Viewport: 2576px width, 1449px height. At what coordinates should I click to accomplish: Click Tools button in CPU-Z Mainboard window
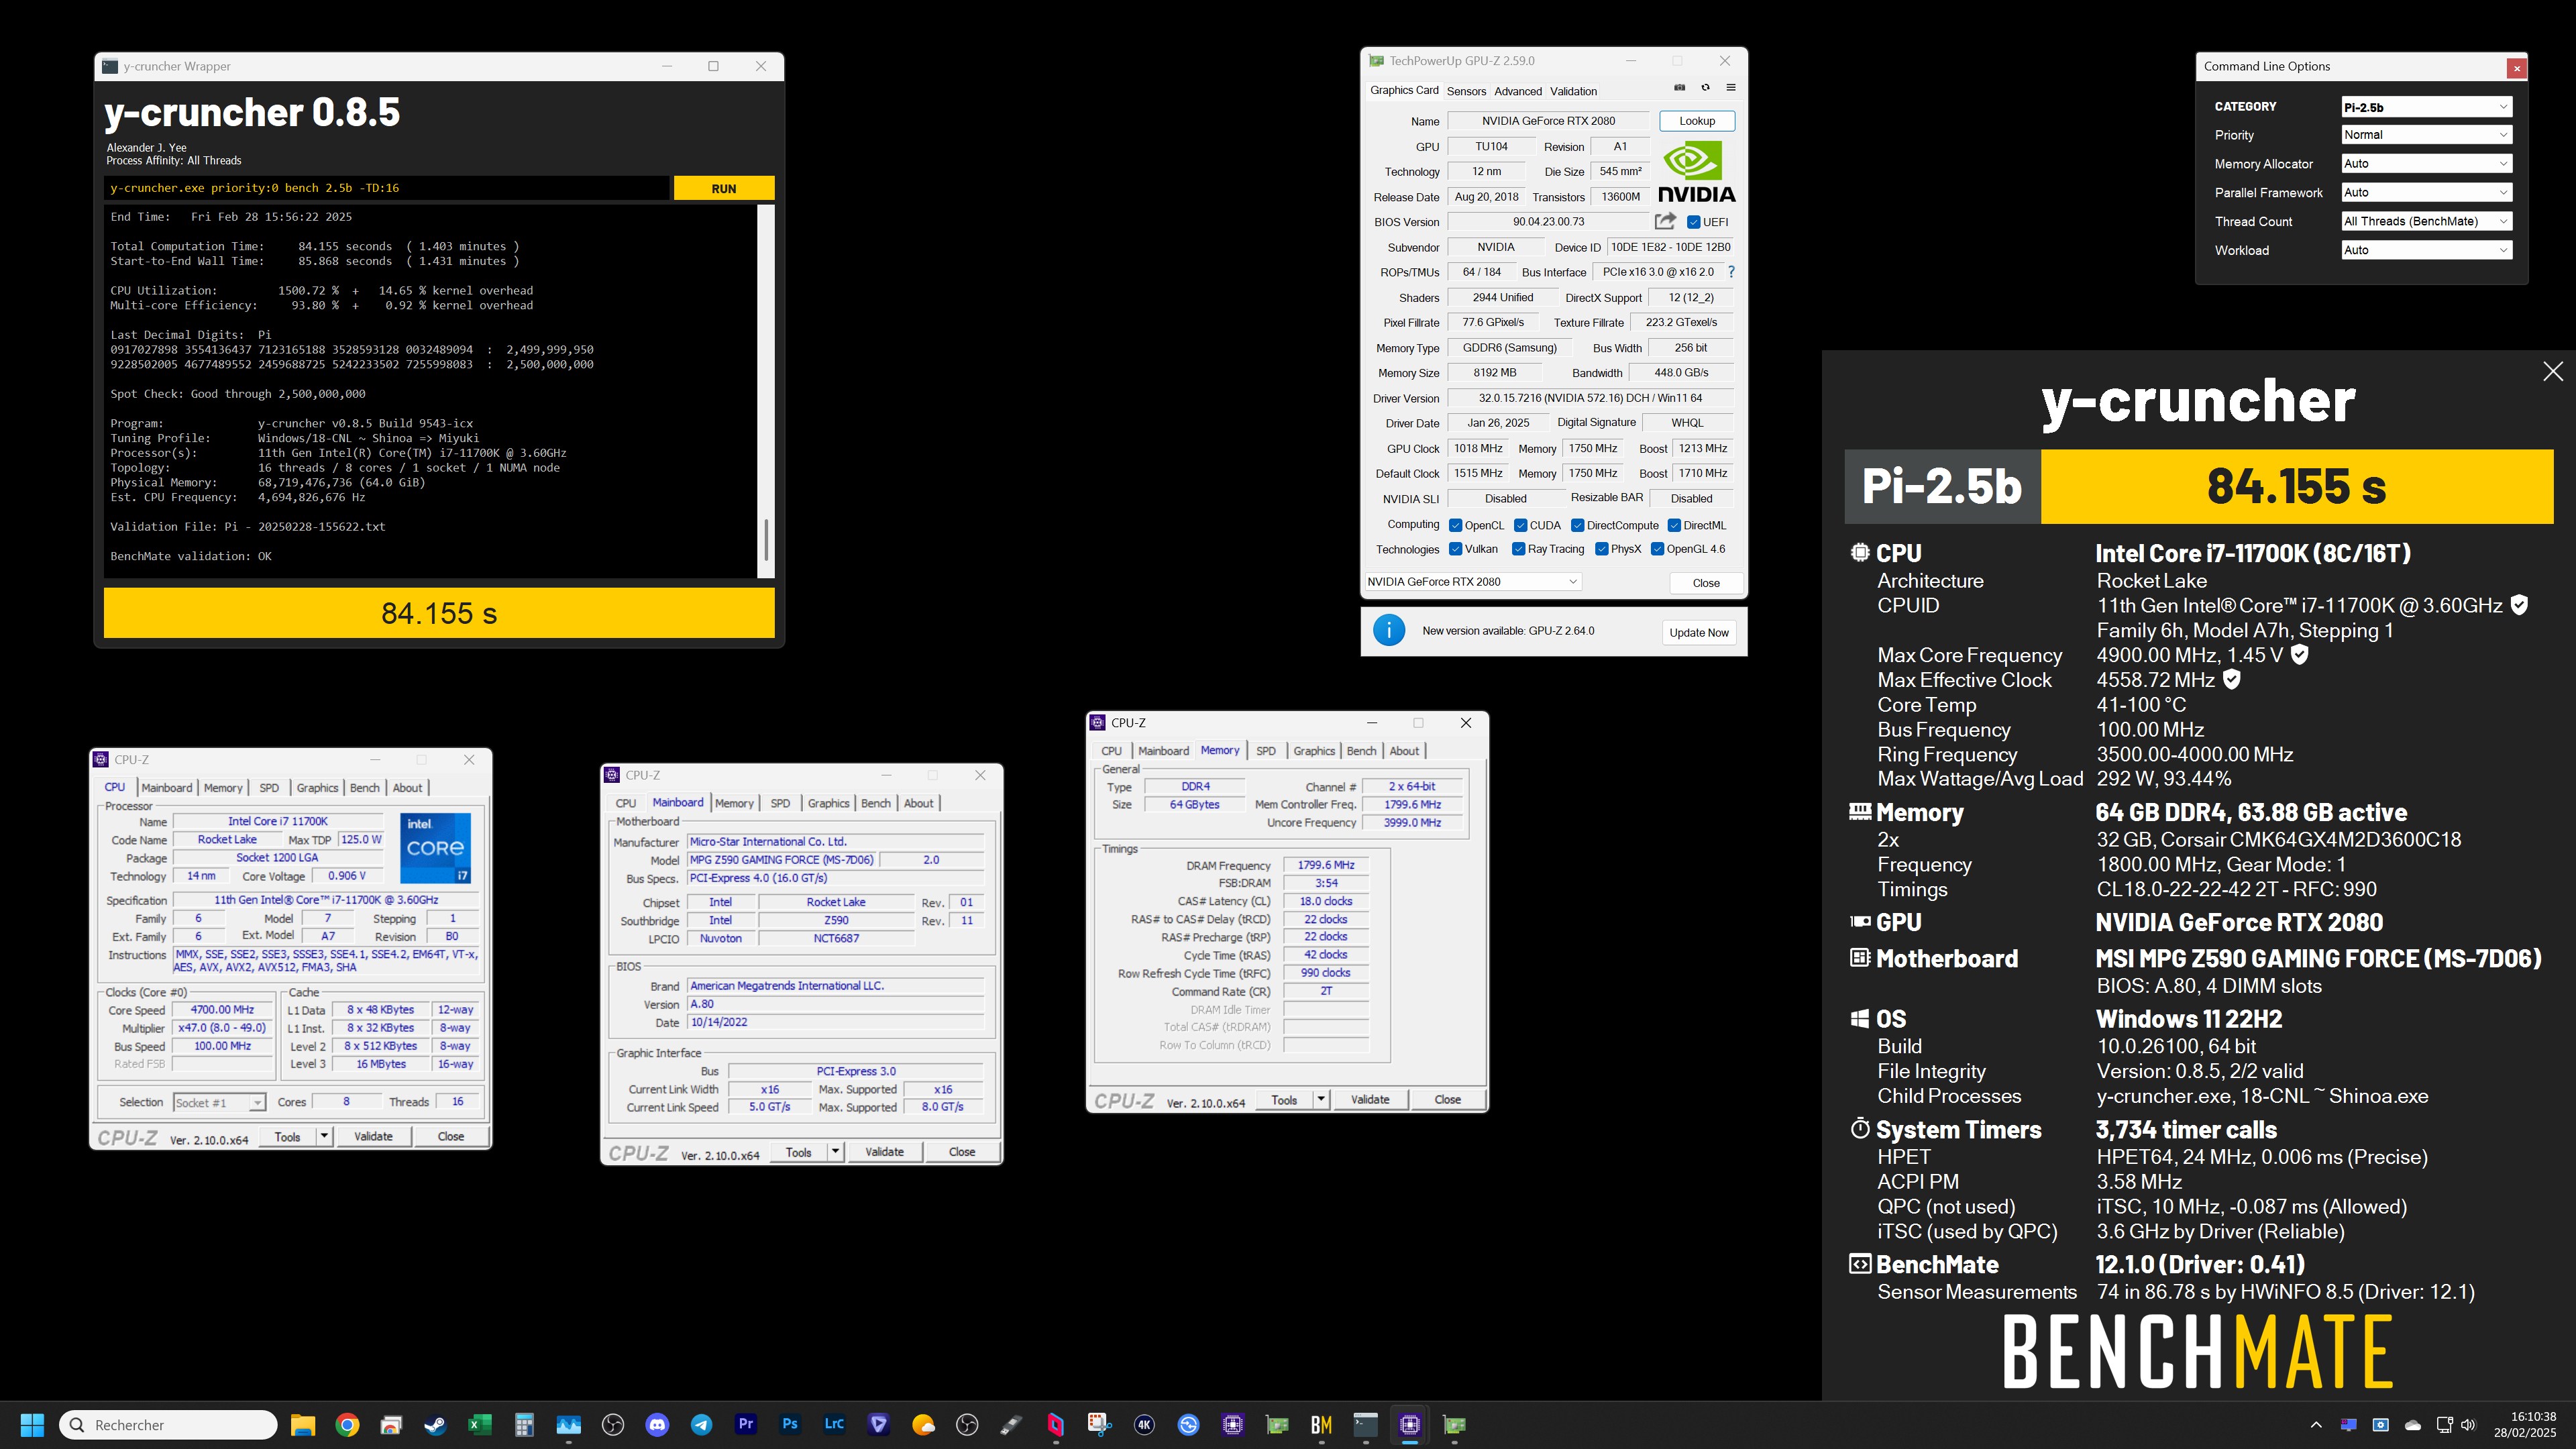click(798, 1152)
